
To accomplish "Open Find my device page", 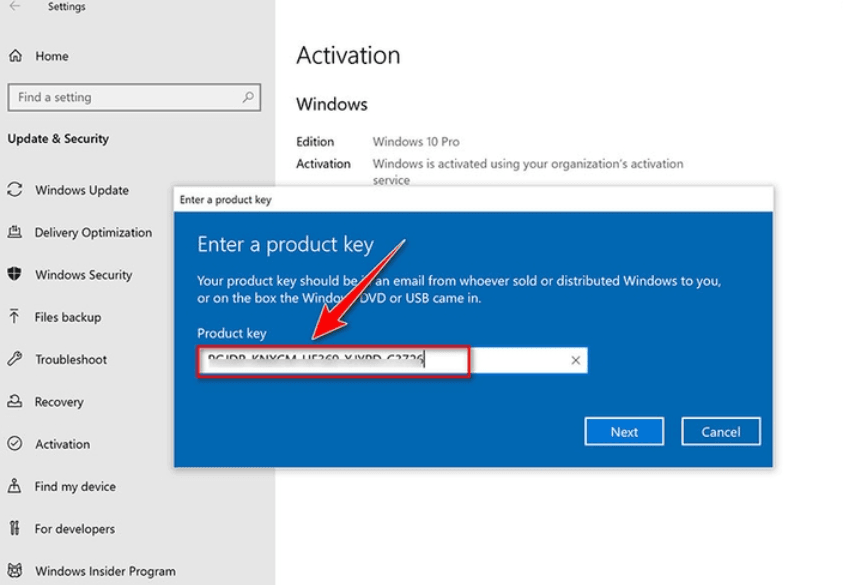I will coord(75,486).
